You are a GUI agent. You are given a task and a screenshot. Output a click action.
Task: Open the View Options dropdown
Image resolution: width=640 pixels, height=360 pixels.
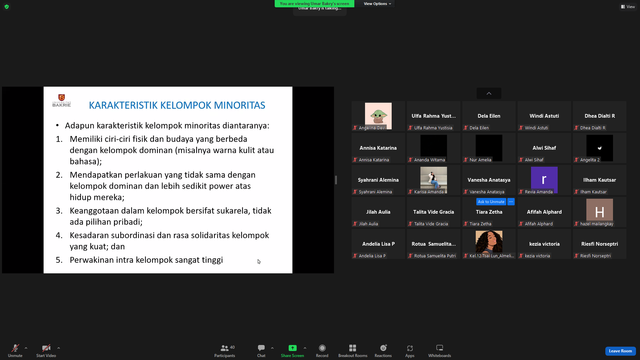(377, 4)
